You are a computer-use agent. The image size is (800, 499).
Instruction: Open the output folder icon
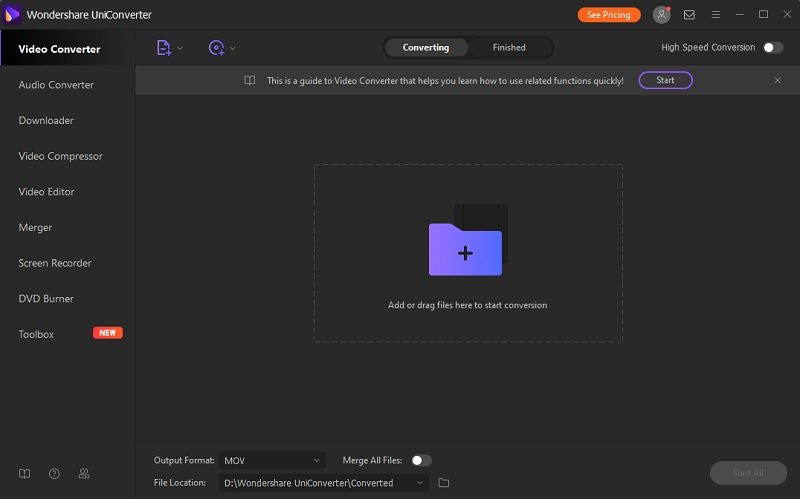click(444, 483)
